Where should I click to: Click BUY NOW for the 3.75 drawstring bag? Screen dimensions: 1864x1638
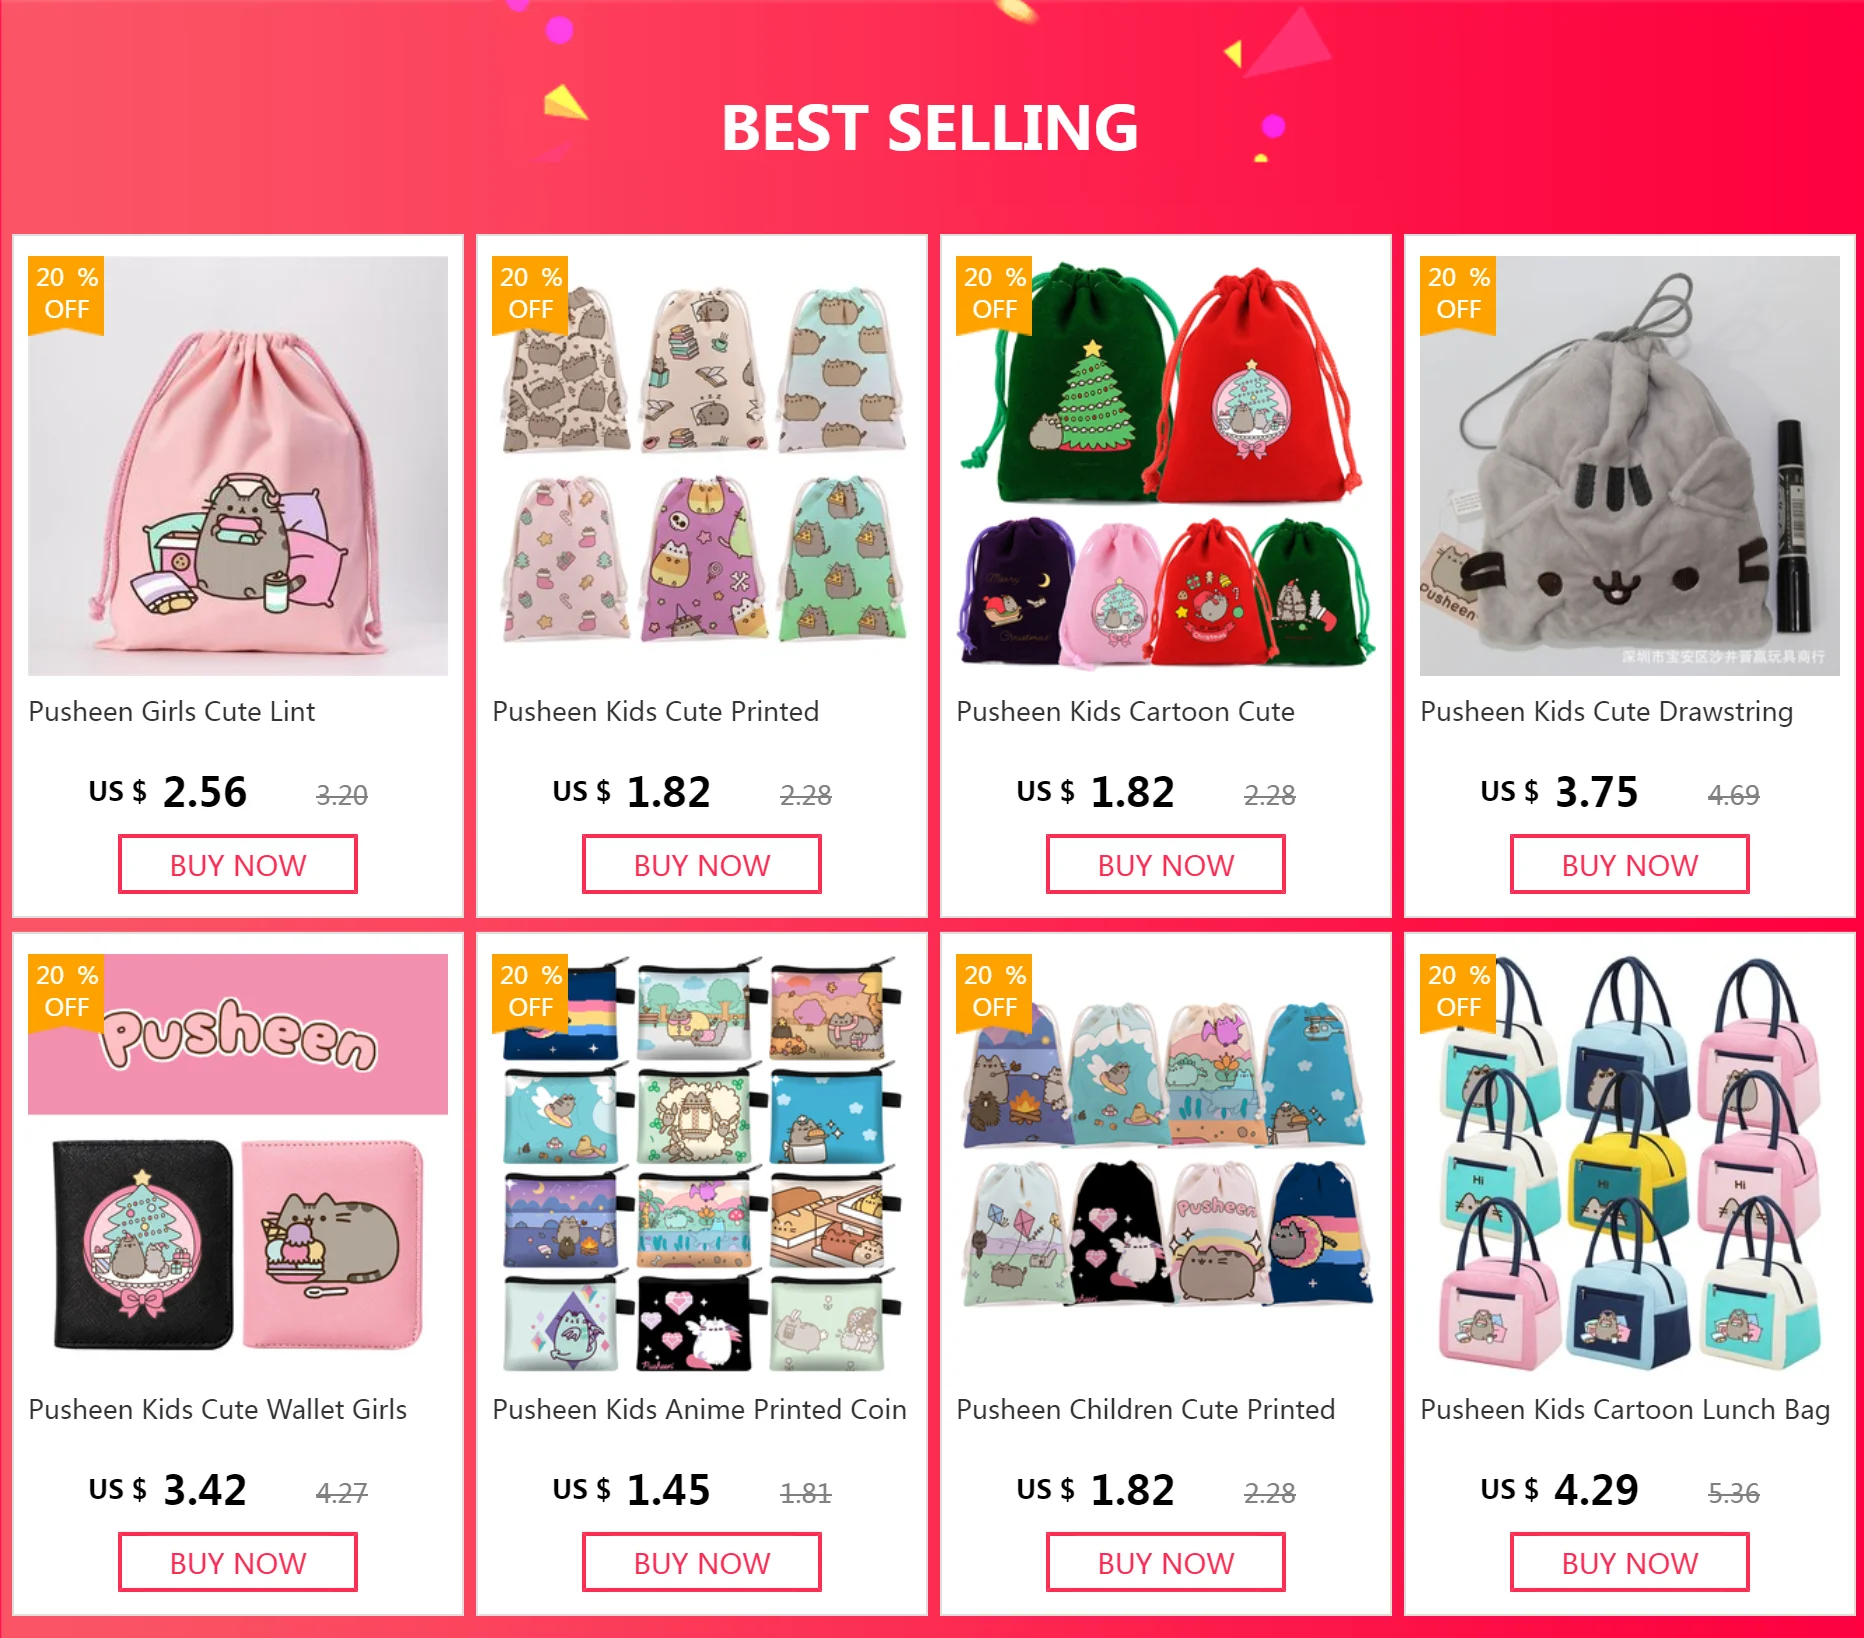pos(1630,865)
